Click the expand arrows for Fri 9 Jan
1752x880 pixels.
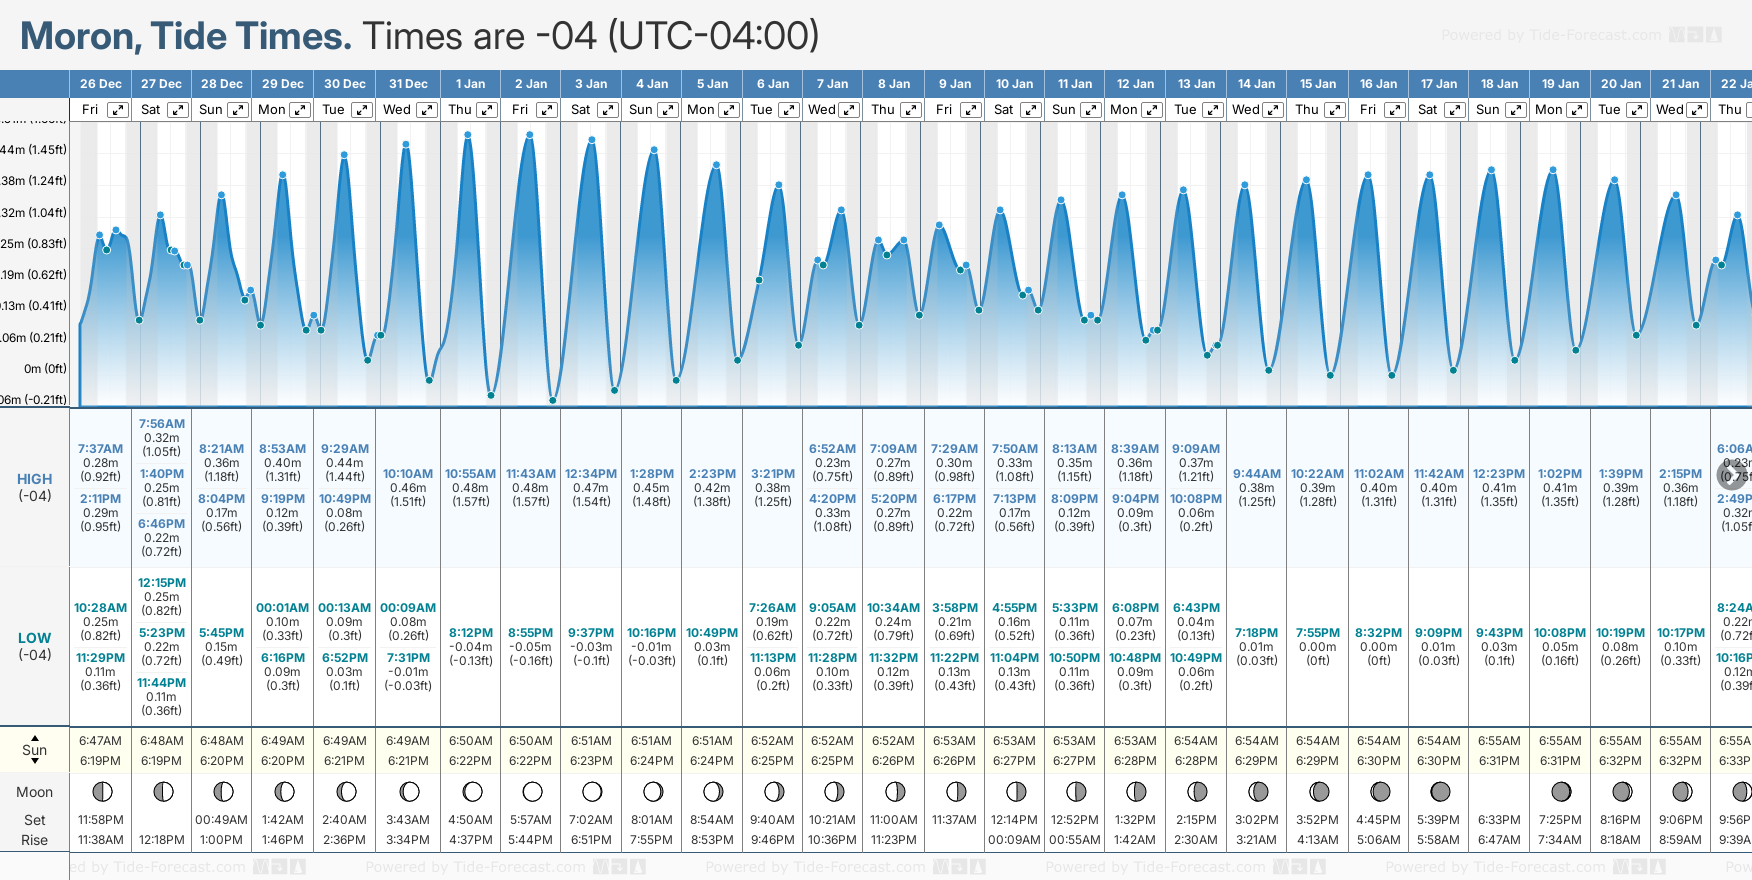click(970, 110)
